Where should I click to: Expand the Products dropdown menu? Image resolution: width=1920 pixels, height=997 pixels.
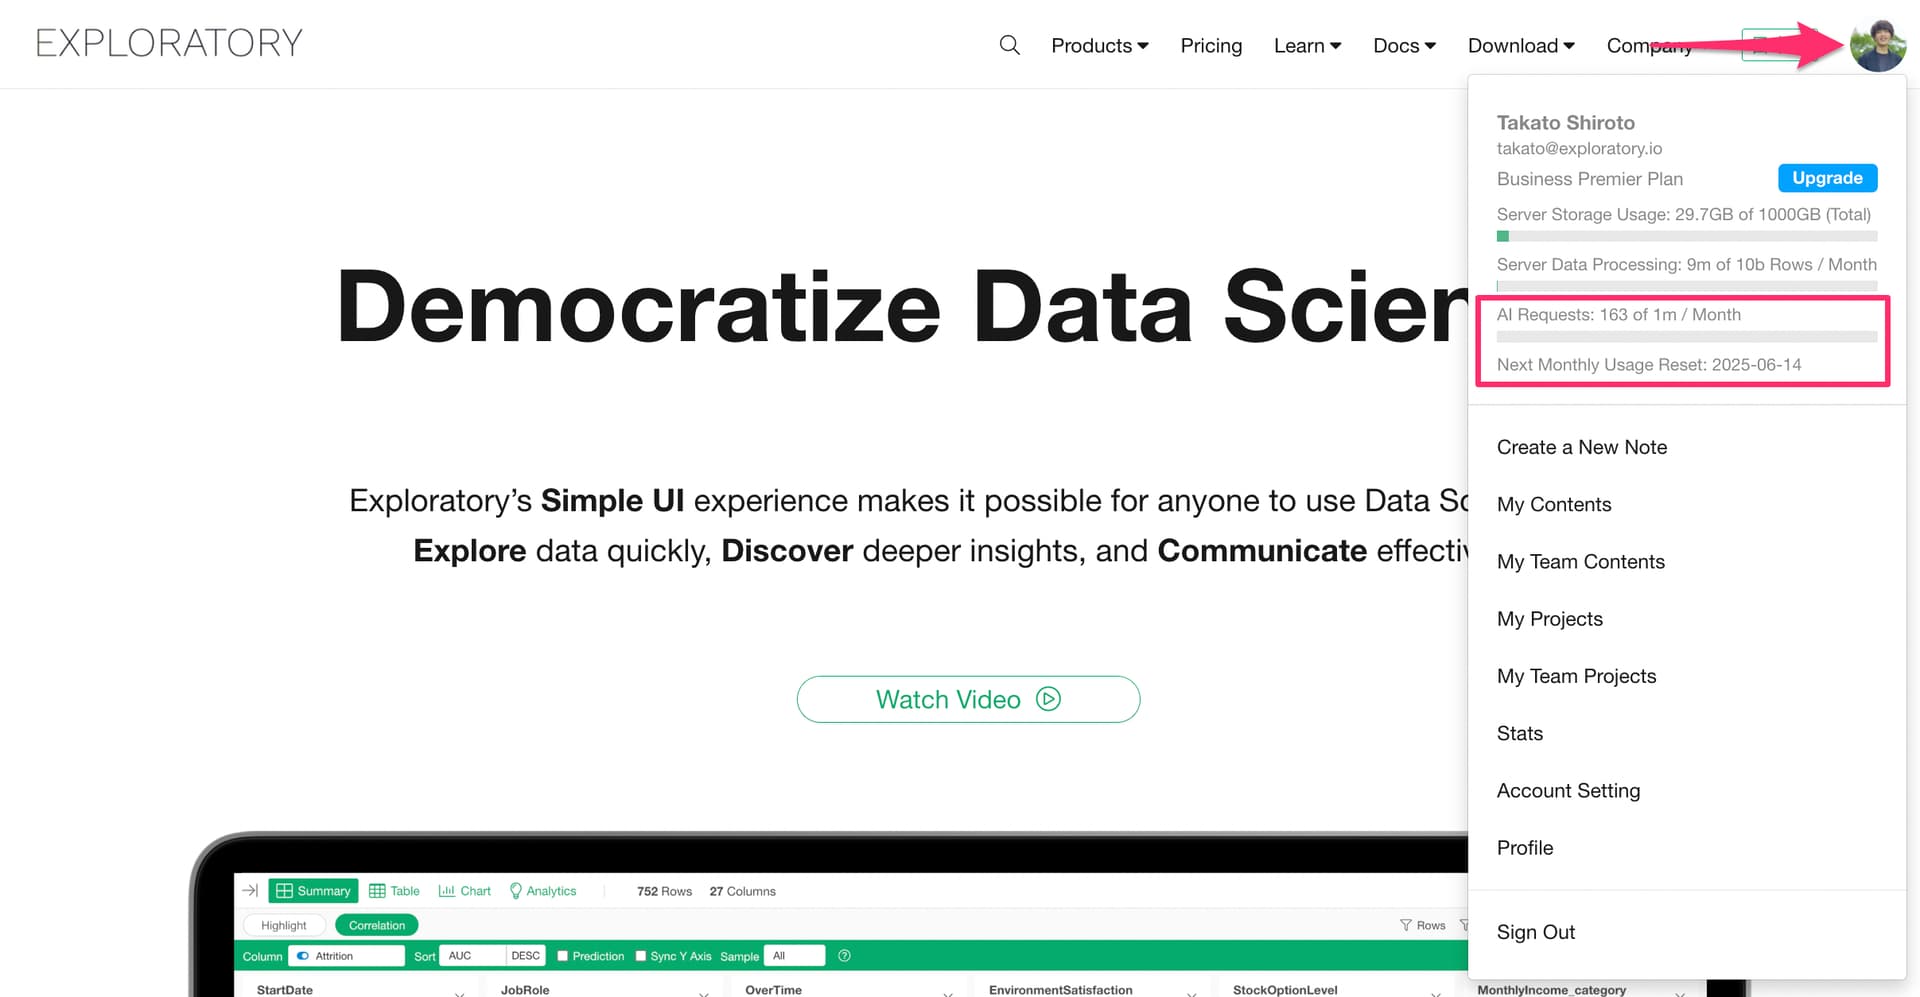point(1100,46)
